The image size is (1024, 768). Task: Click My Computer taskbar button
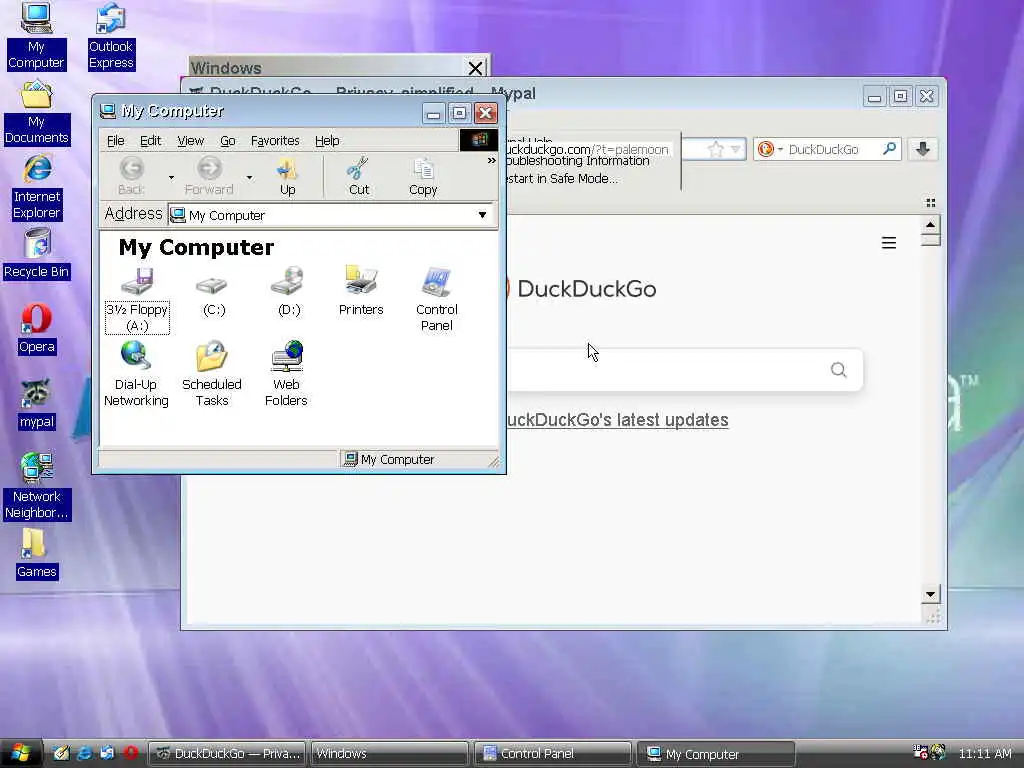tap(716, 754)
